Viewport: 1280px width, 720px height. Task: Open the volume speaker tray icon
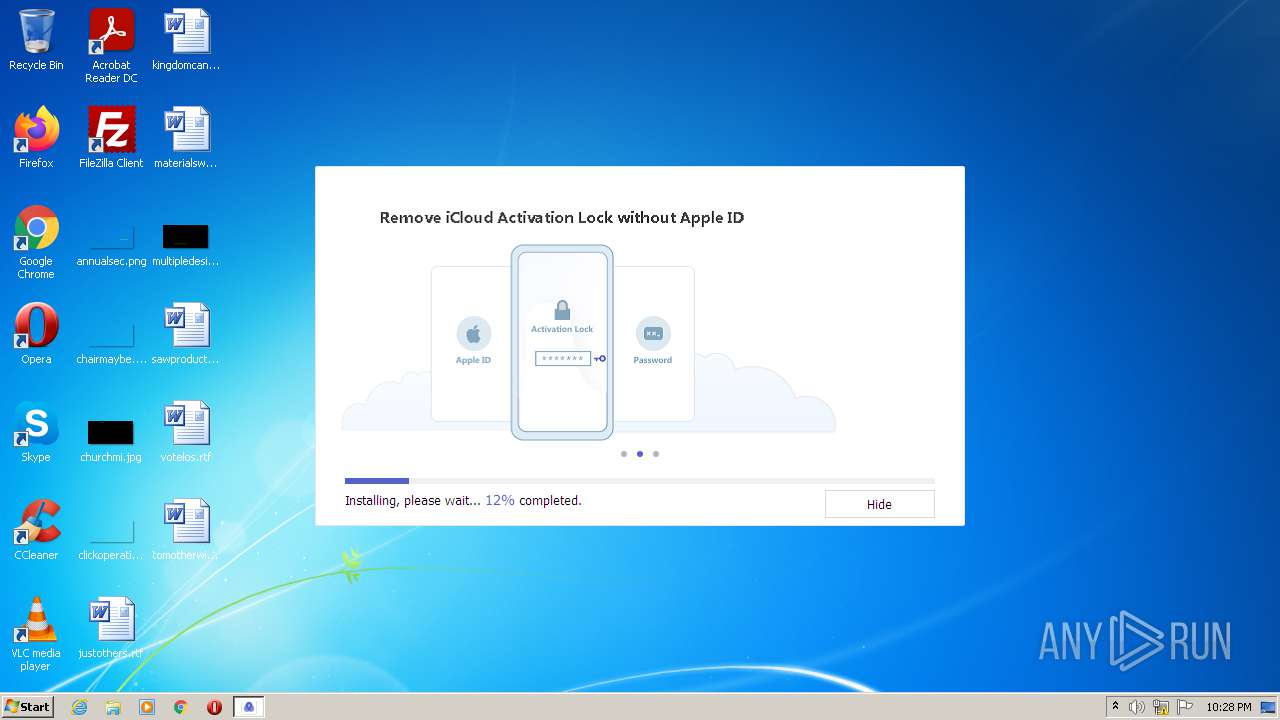click(1137, 707)
